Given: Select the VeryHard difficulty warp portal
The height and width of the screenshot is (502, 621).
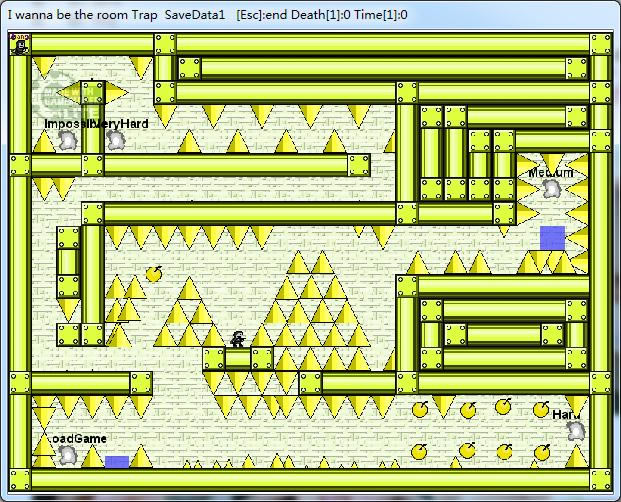Looking at the screenshot, I should pos(116,141).
